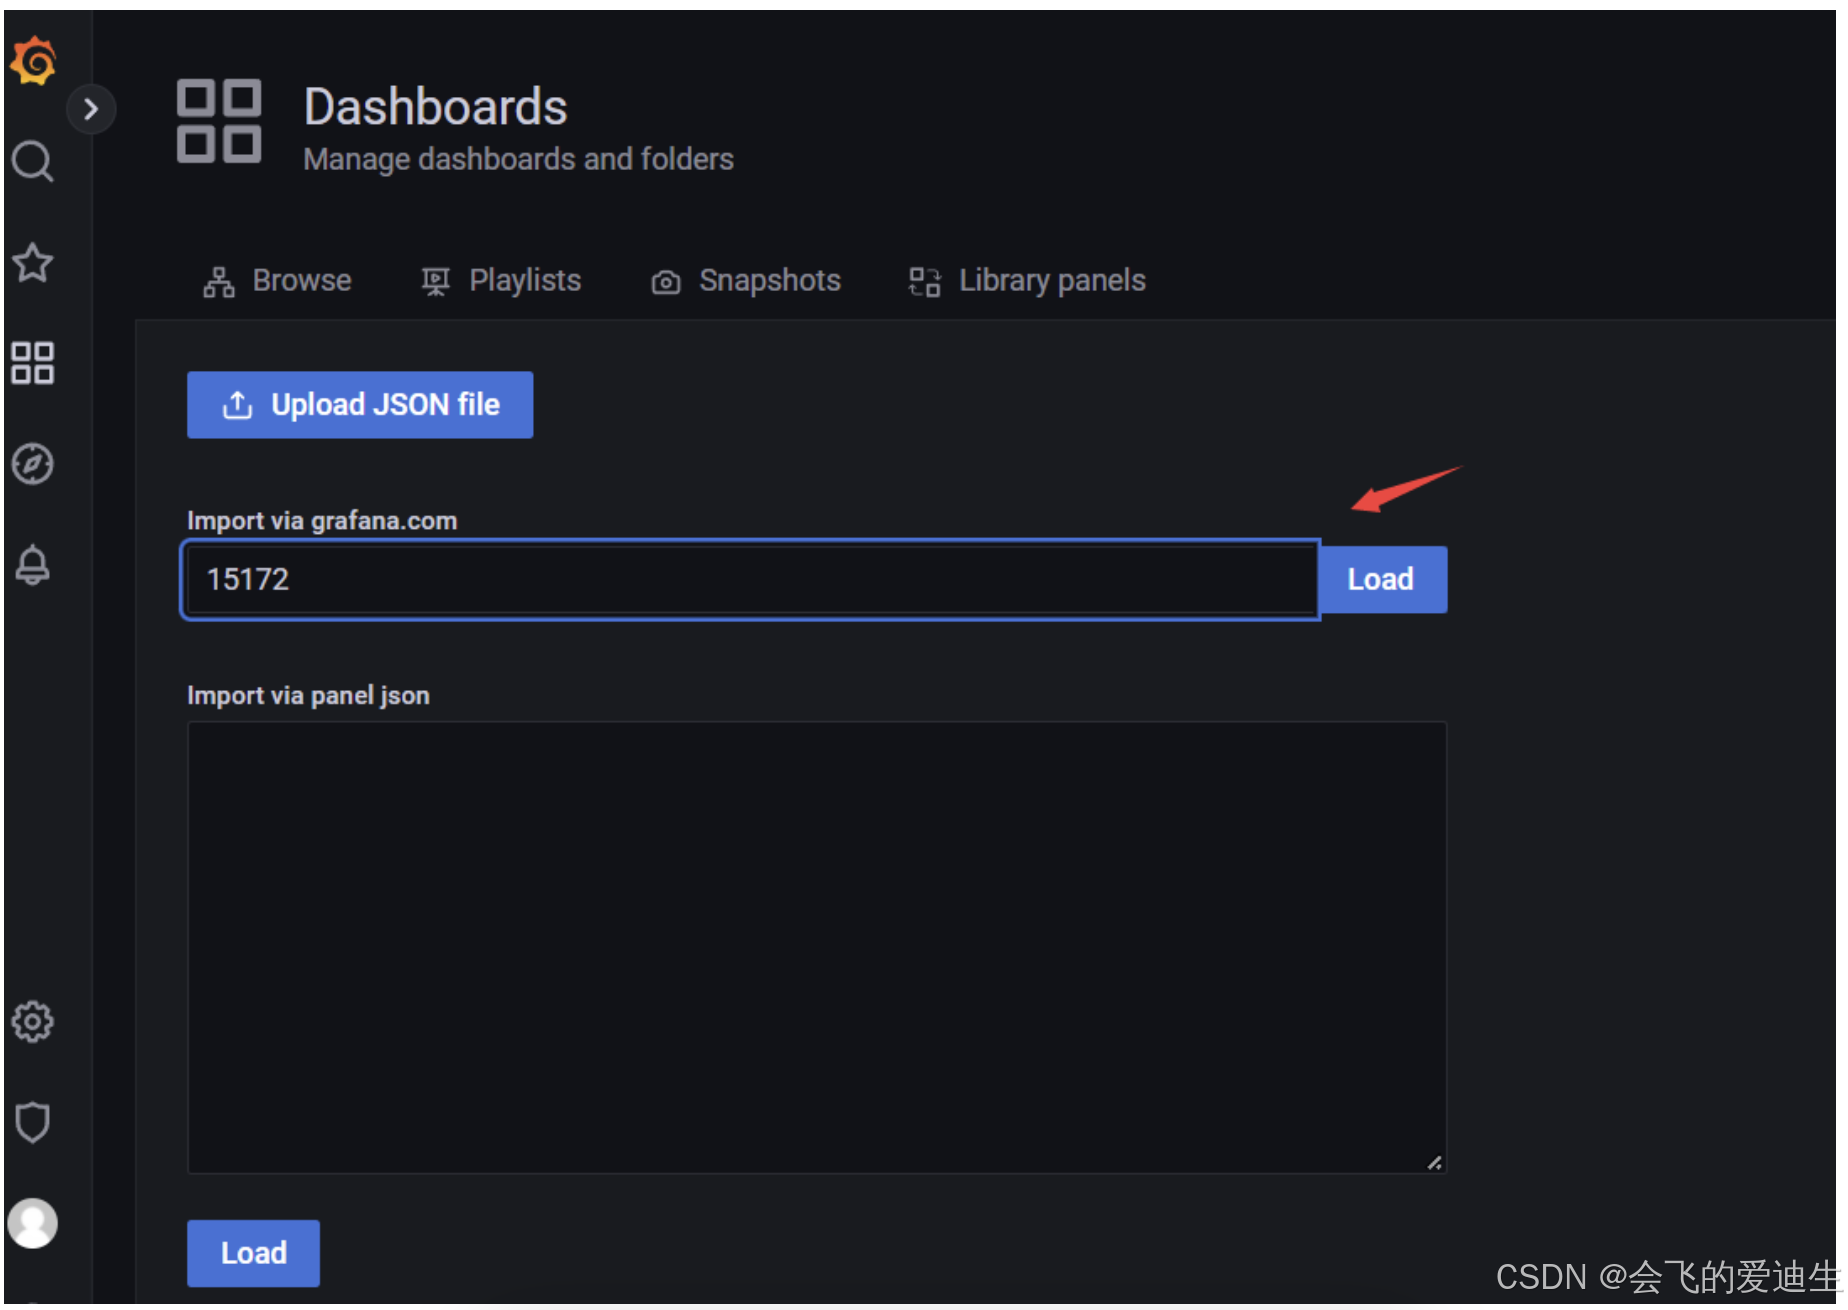This screenshot has height=1310, width=1848.
Task: Open Dashboards grid icon in sidebar
Action: pyautogui.click(x=32, y=363)
